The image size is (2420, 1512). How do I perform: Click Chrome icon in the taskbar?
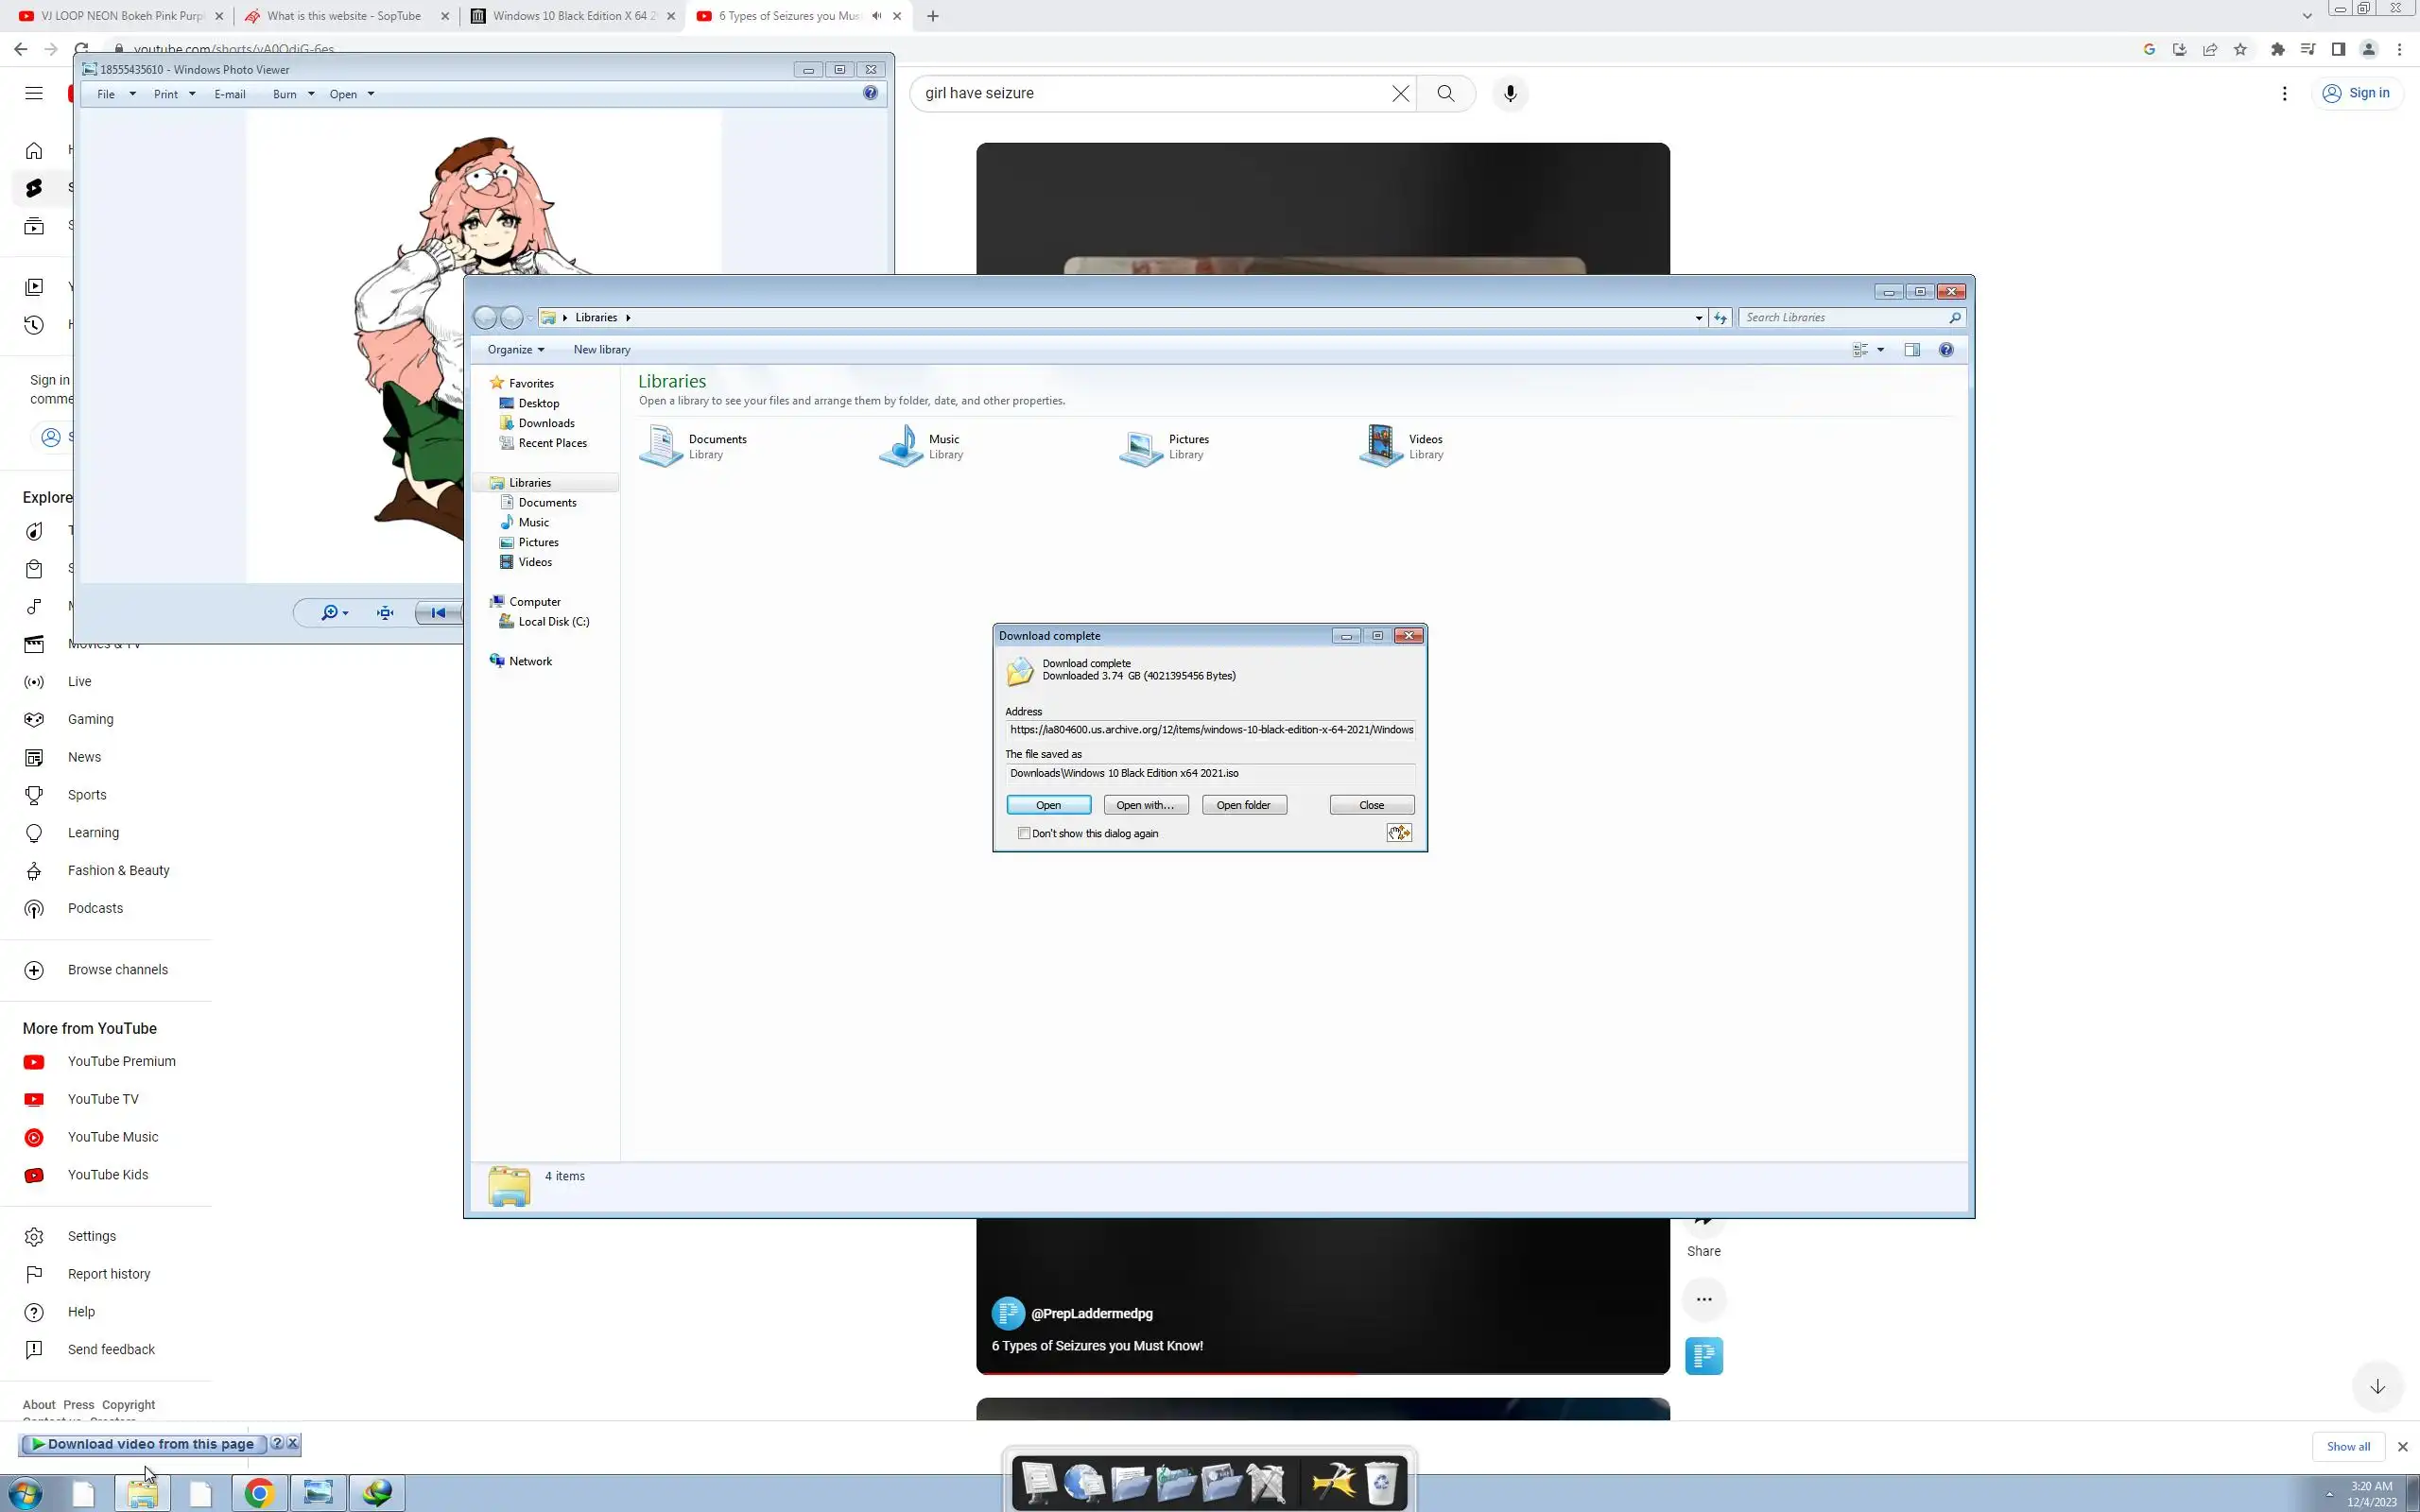point(259,1493)
